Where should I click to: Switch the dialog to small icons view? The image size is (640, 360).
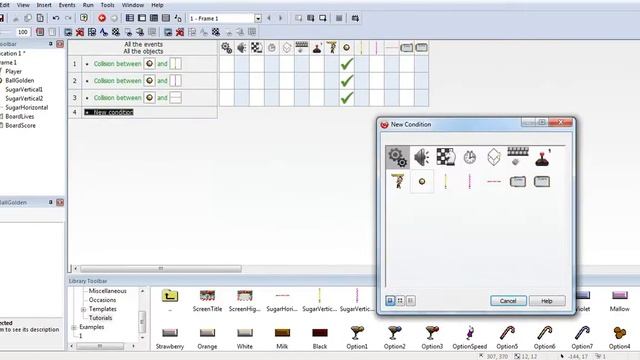[x=400, y=301]
